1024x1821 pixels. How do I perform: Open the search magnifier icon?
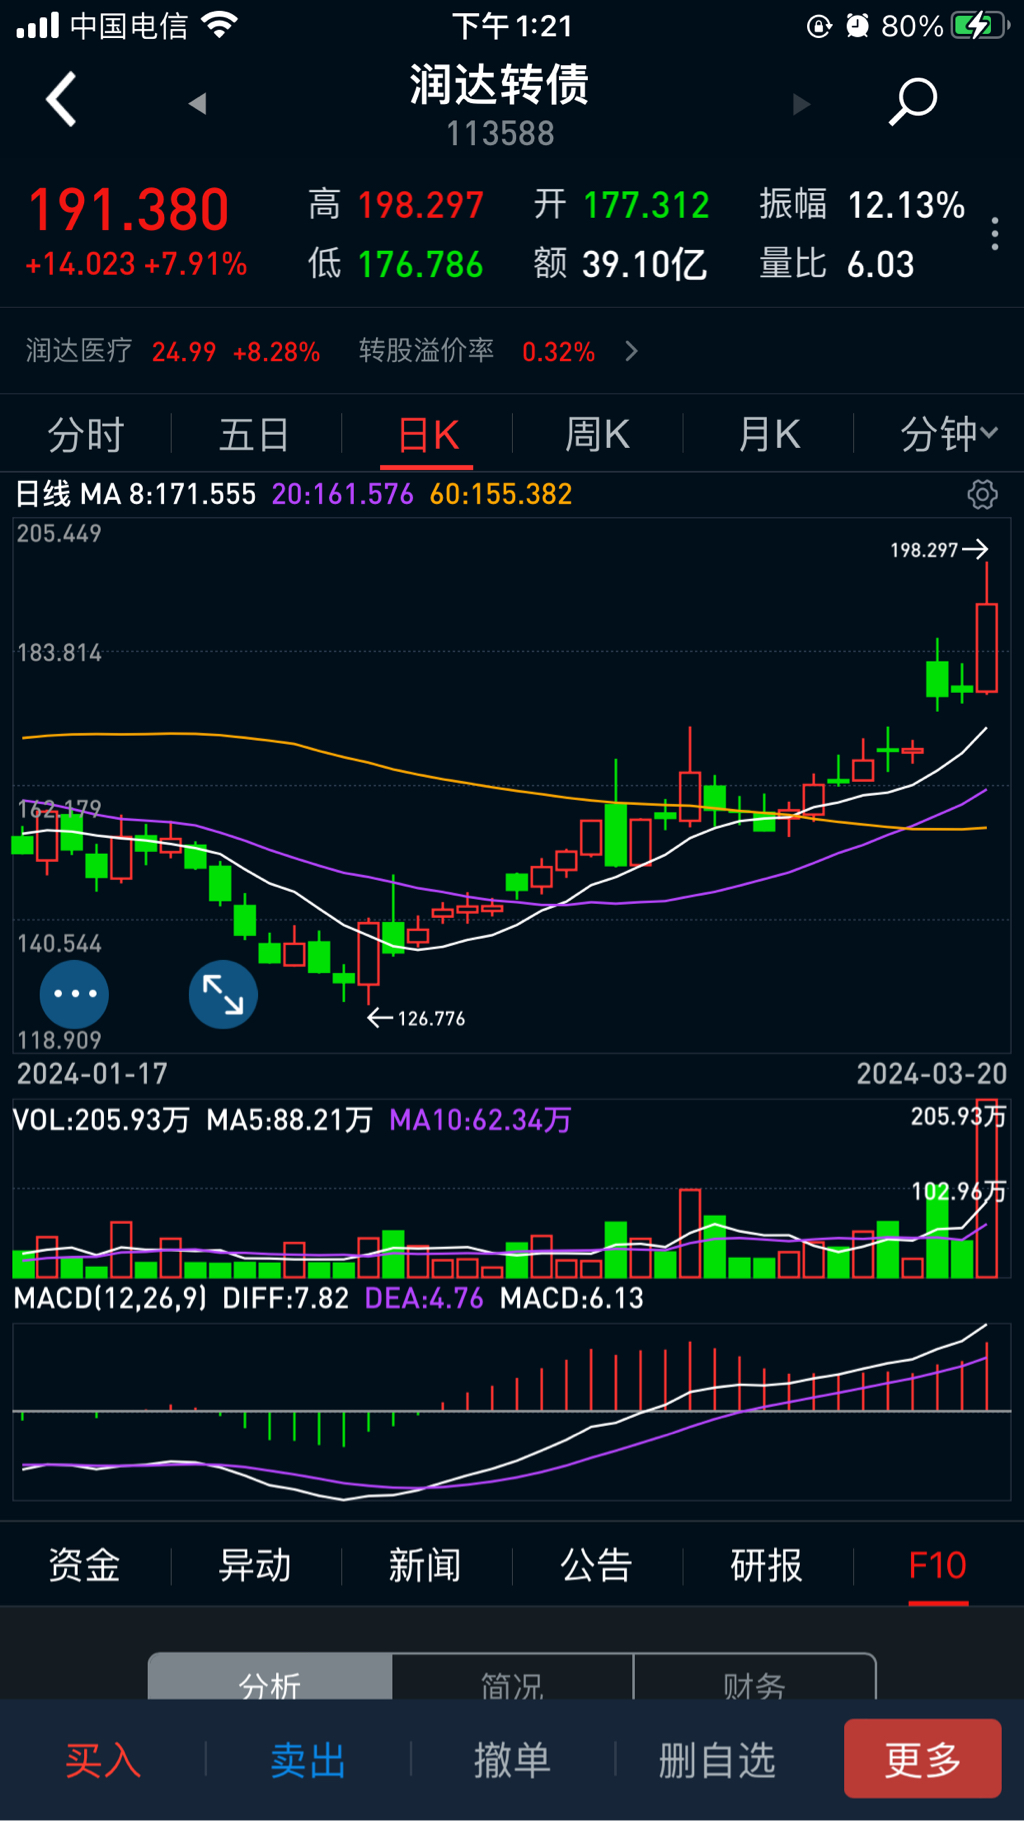coord(912,101)
